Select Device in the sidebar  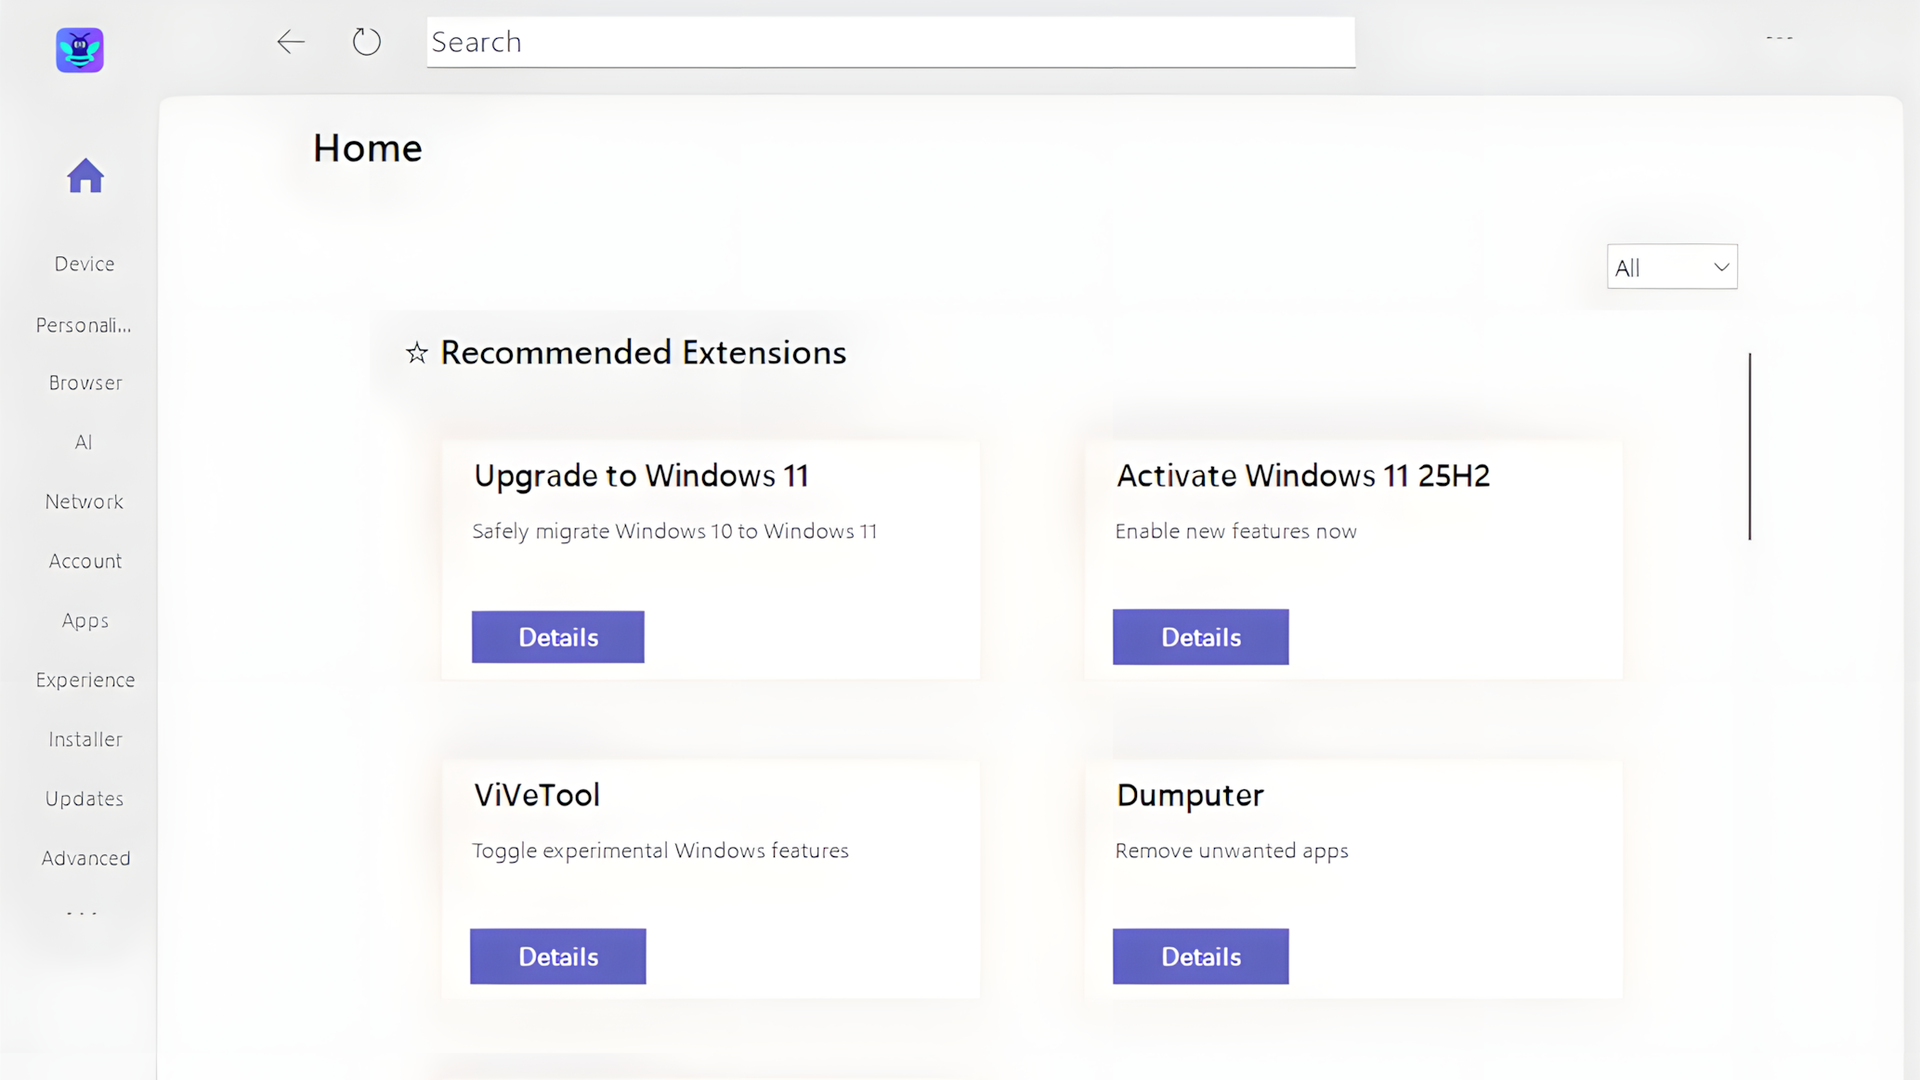click(x=84, y=263)
